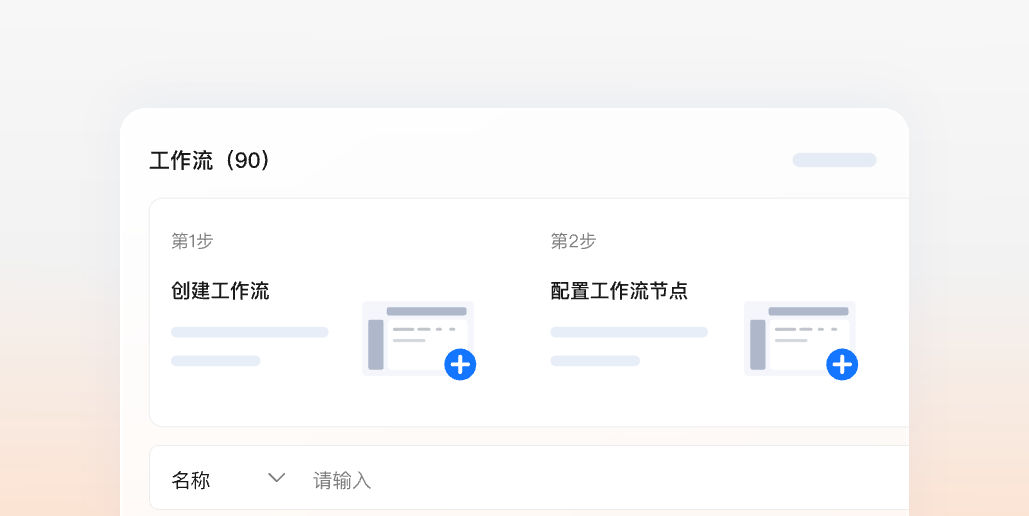Expand the chevron arrow beside 名称
The height and width of the screenshot is (516, 1029).
(277, 478)
